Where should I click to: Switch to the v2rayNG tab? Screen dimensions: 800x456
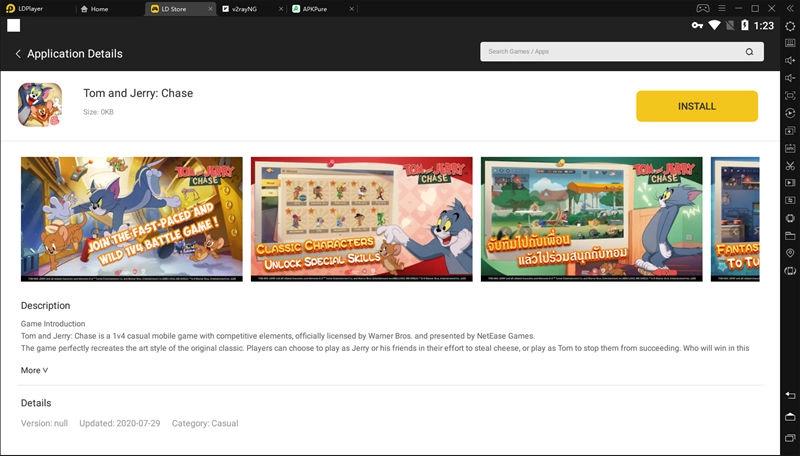point(245,9)
